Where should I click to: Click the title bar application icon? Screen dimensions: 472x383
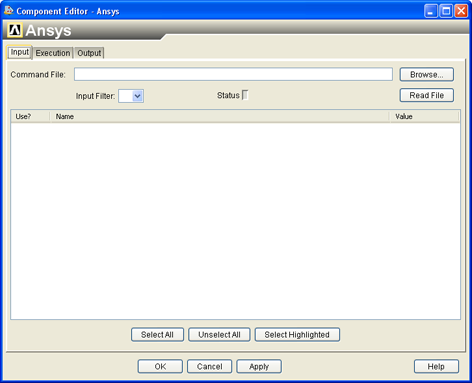coord(8,11)
